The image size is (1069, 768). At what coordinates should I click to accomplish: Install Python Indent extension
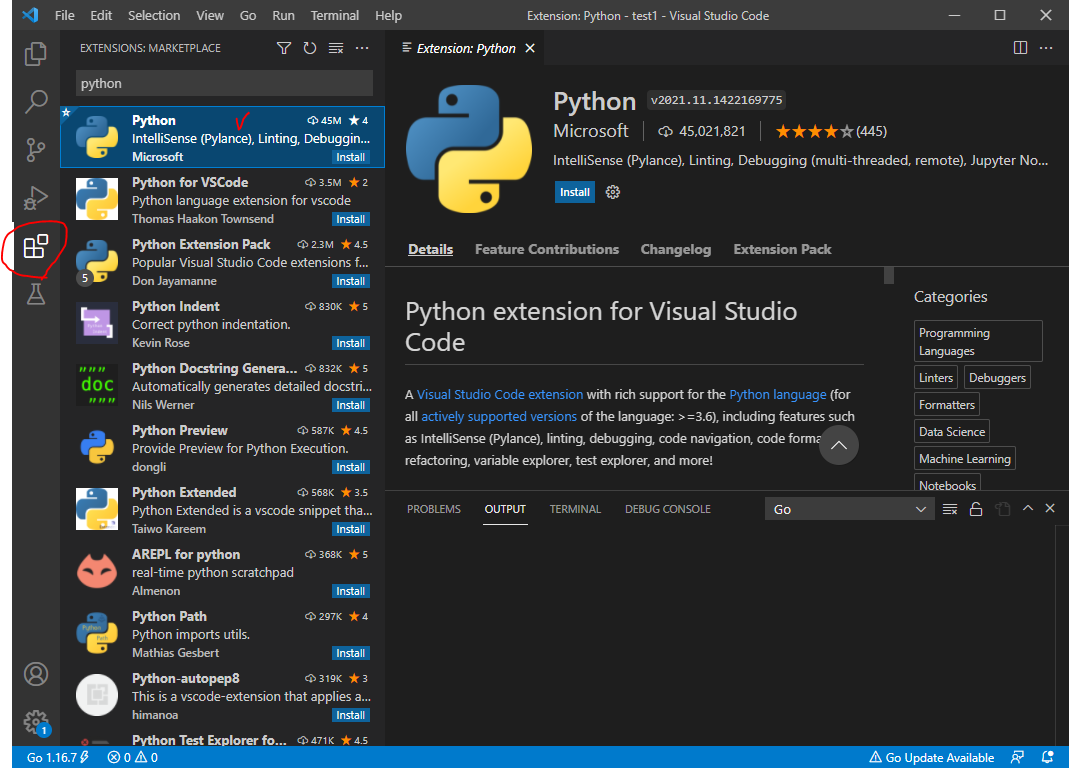pyautogui.click(x=350, y=343)
